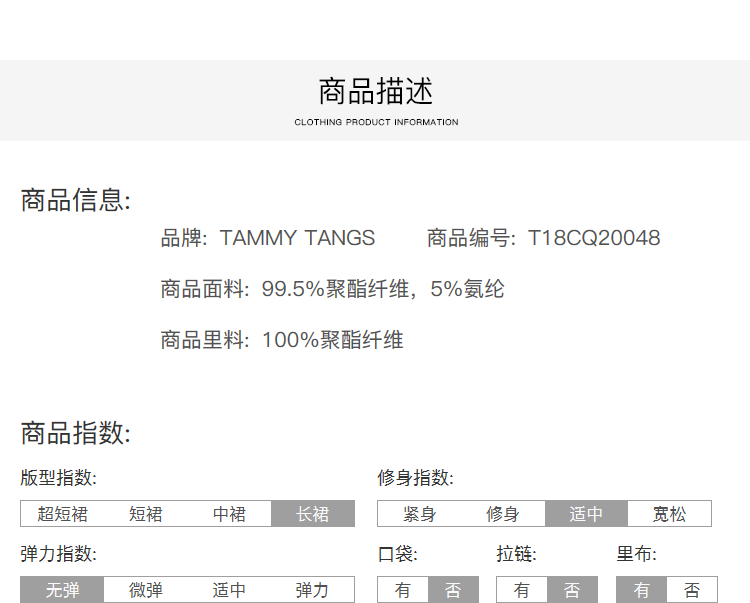Toggle 口袋 to 有
This screenshot has width=750, height=603.
[x=403, y=590]
